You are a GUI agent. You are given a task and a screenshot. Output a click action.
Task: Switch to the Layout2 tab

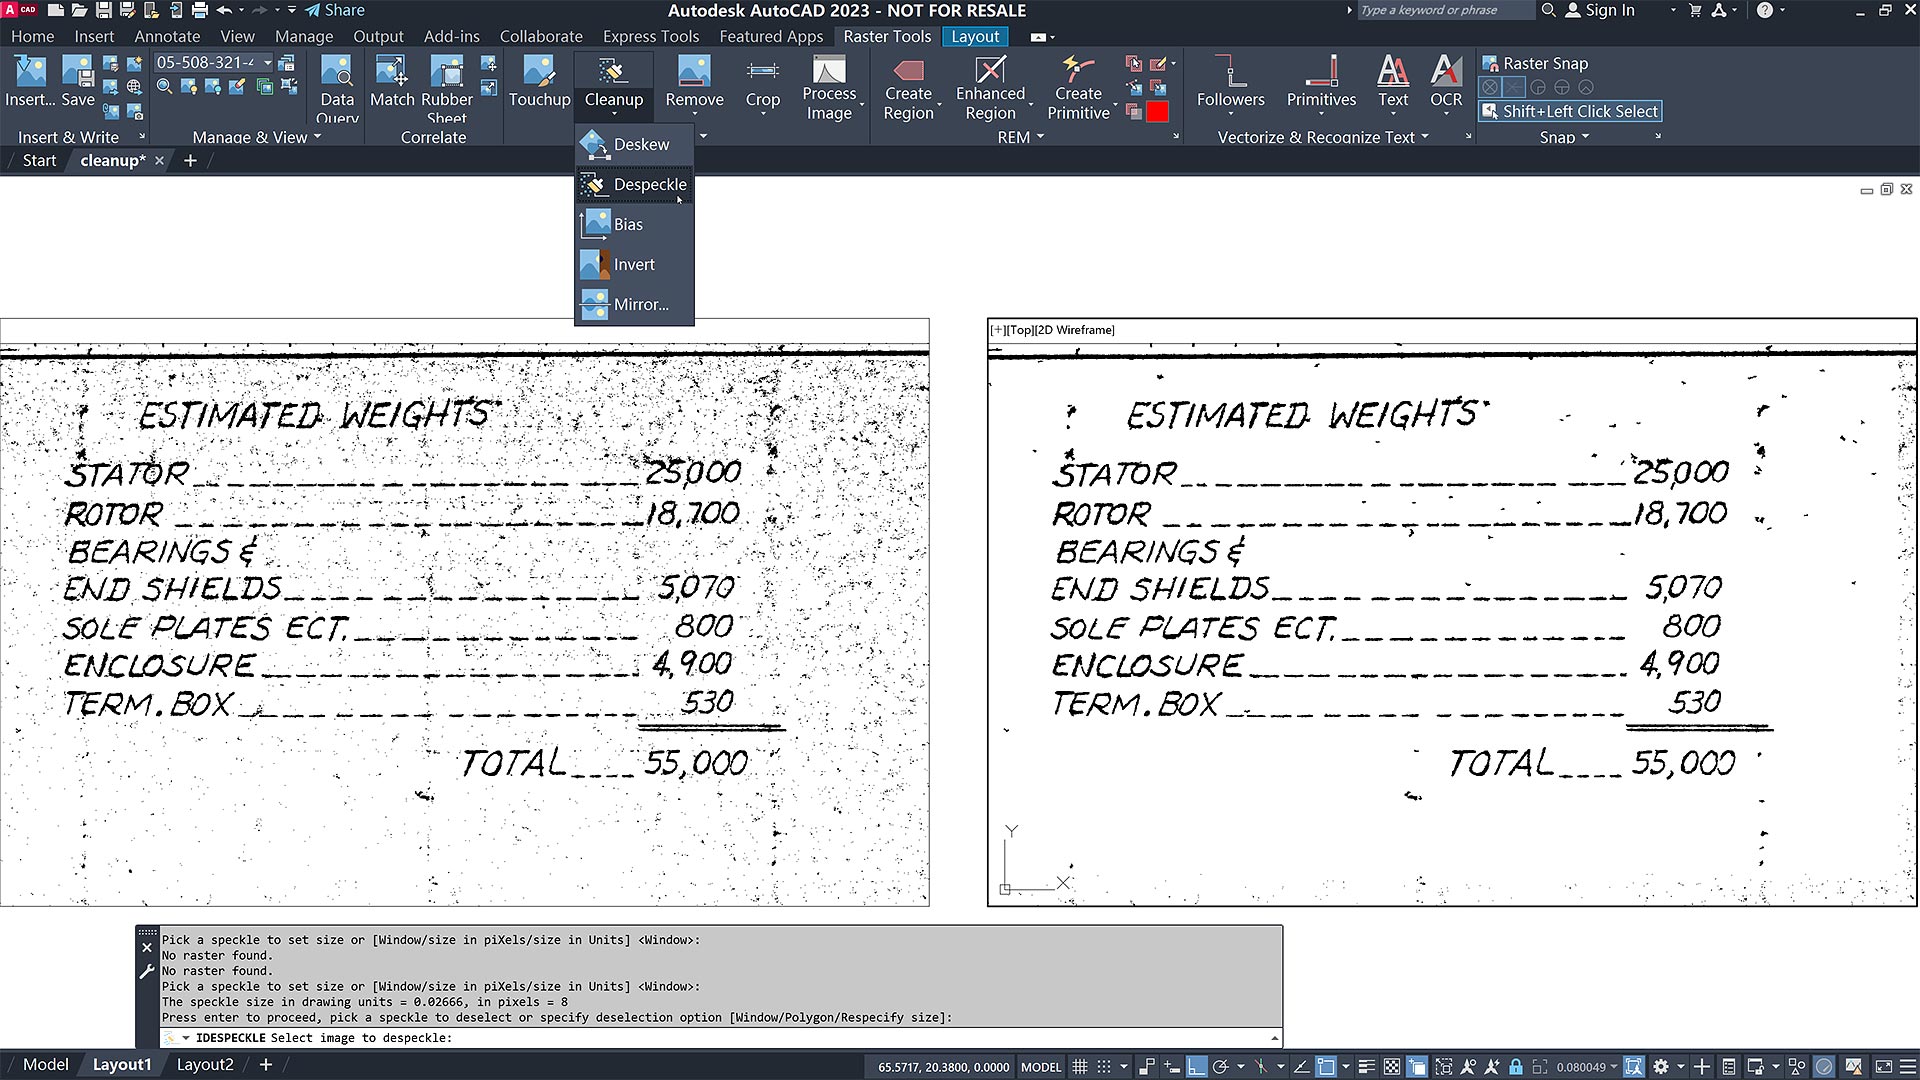(x=205, y=1065)
